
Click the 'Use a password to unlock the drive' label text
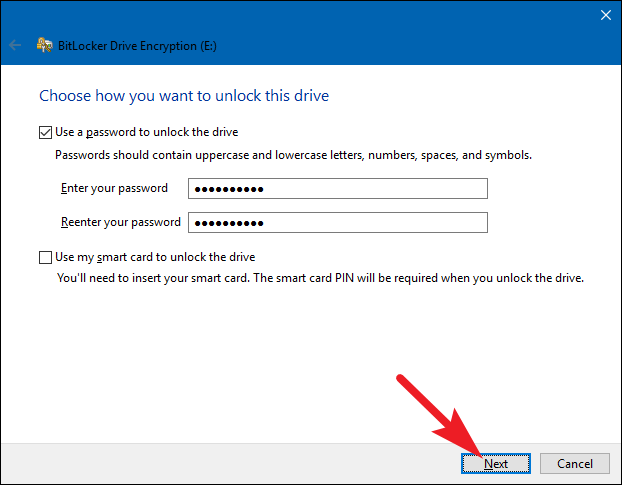[146, 132]
